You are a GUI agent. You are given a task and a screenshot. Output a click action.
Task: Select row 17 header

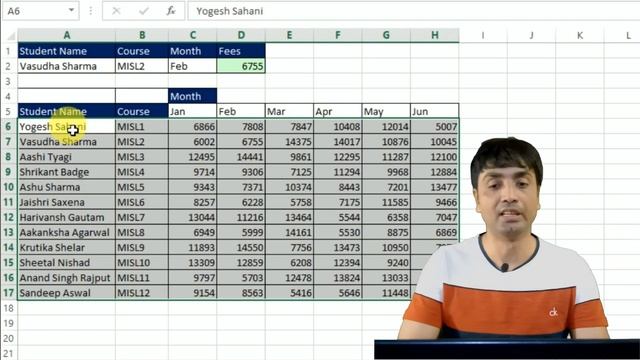click(8, 293)
